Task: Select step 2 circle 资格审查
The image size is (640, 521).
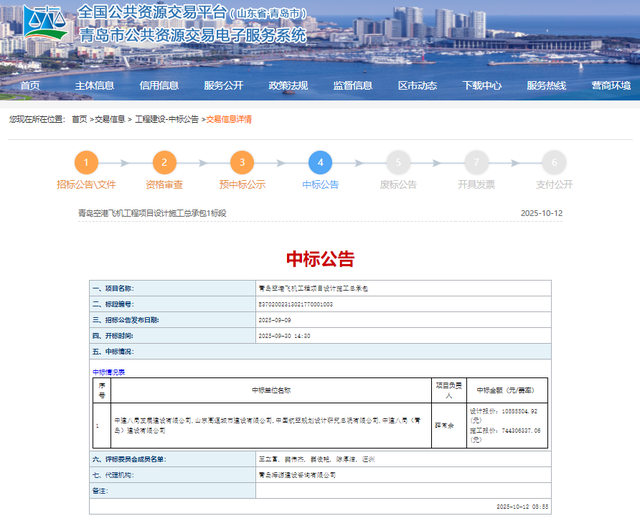Action: click(164, 163)
